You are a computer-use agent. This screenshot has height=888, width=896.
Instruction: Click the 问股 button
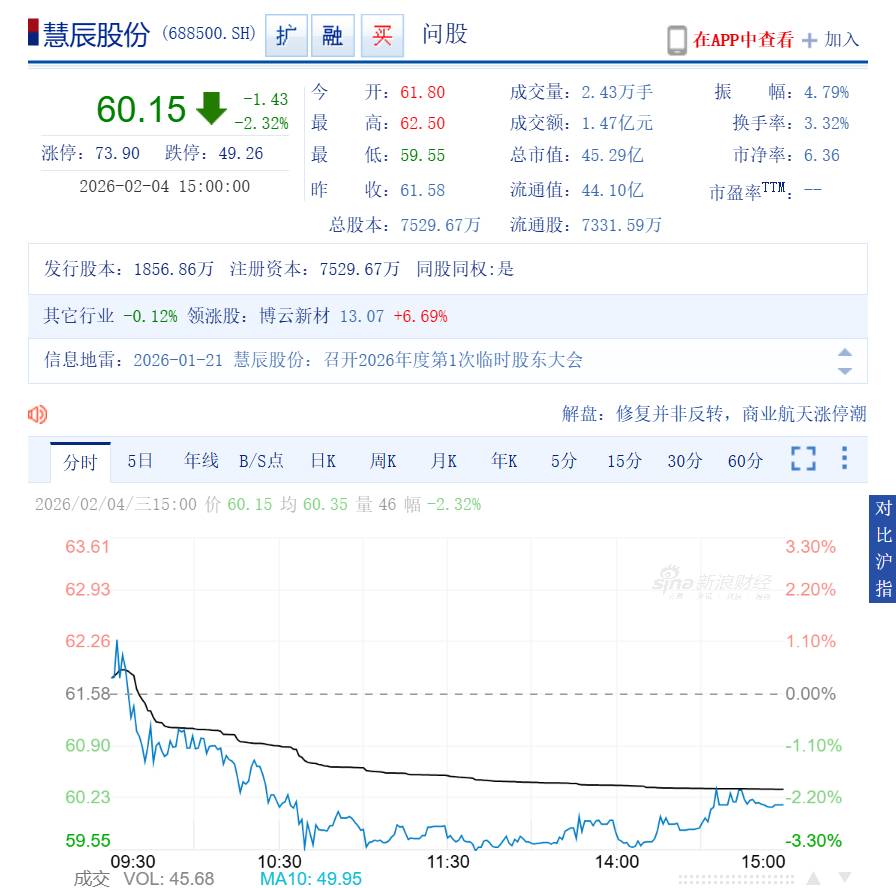pos(443,34)
